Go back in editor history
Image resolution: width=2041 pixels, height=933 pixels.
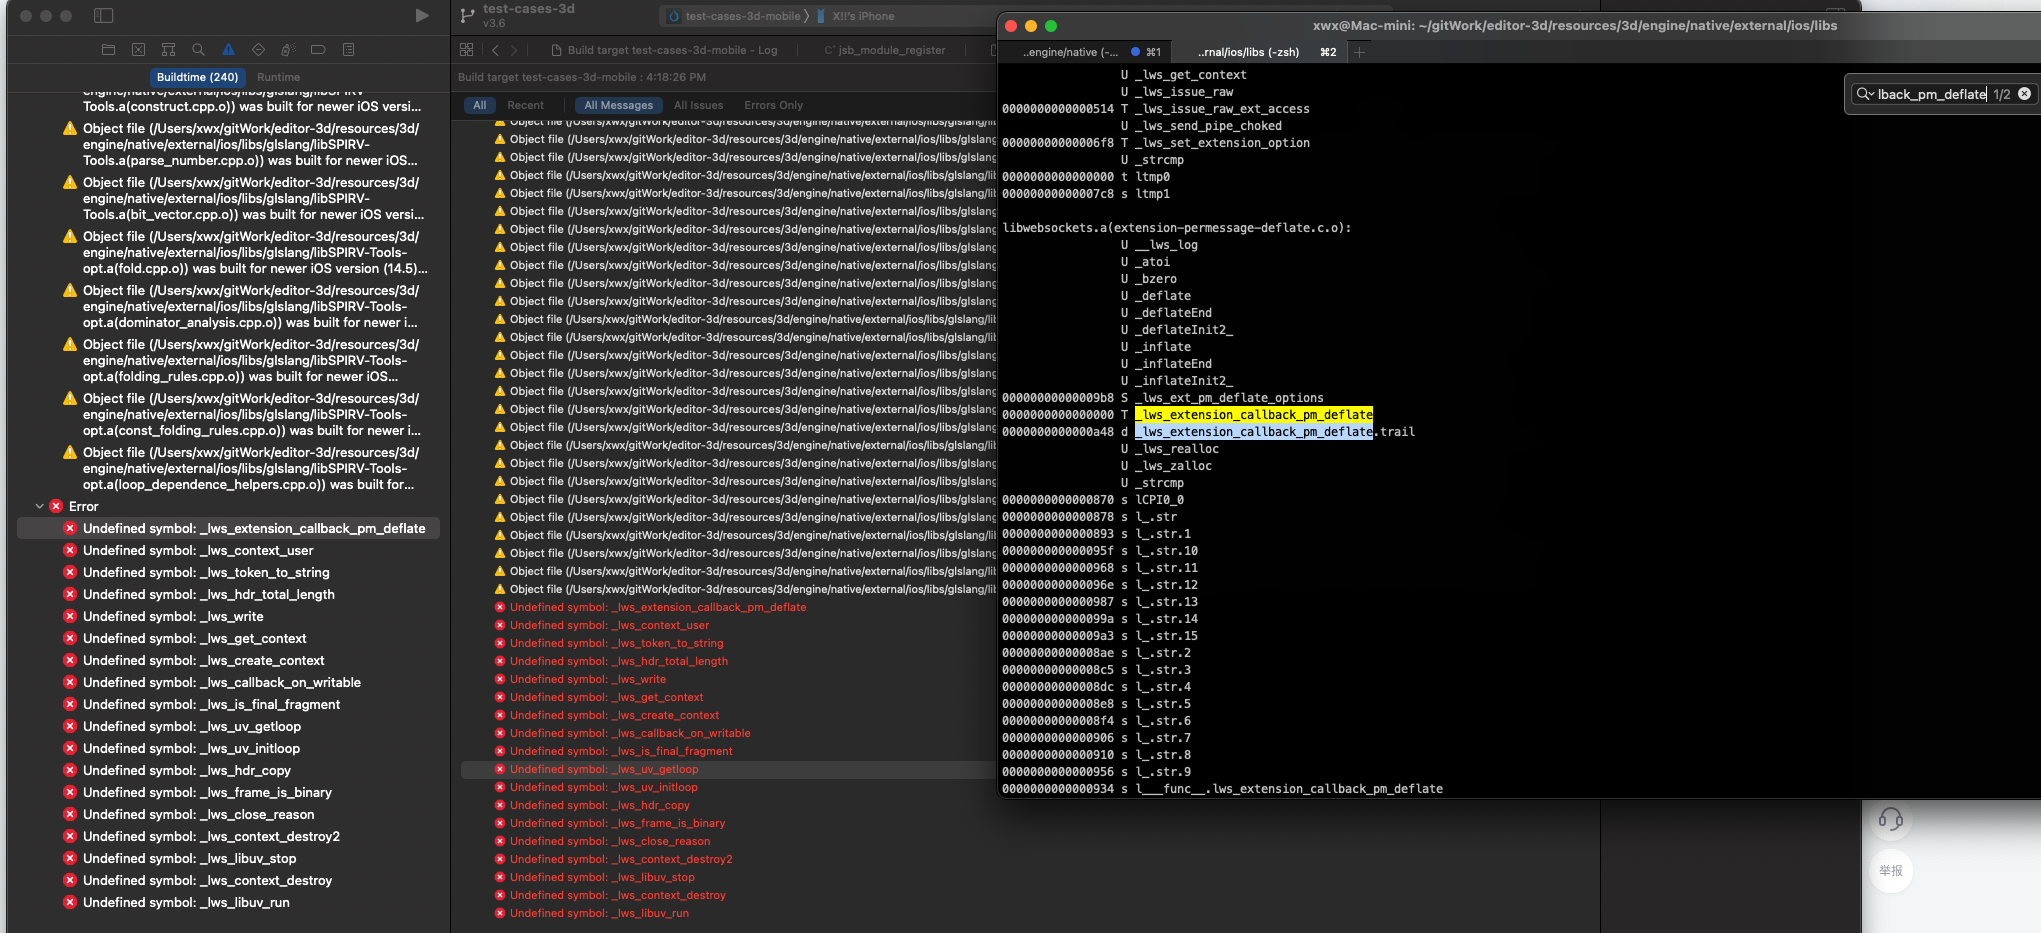[495, 50]
